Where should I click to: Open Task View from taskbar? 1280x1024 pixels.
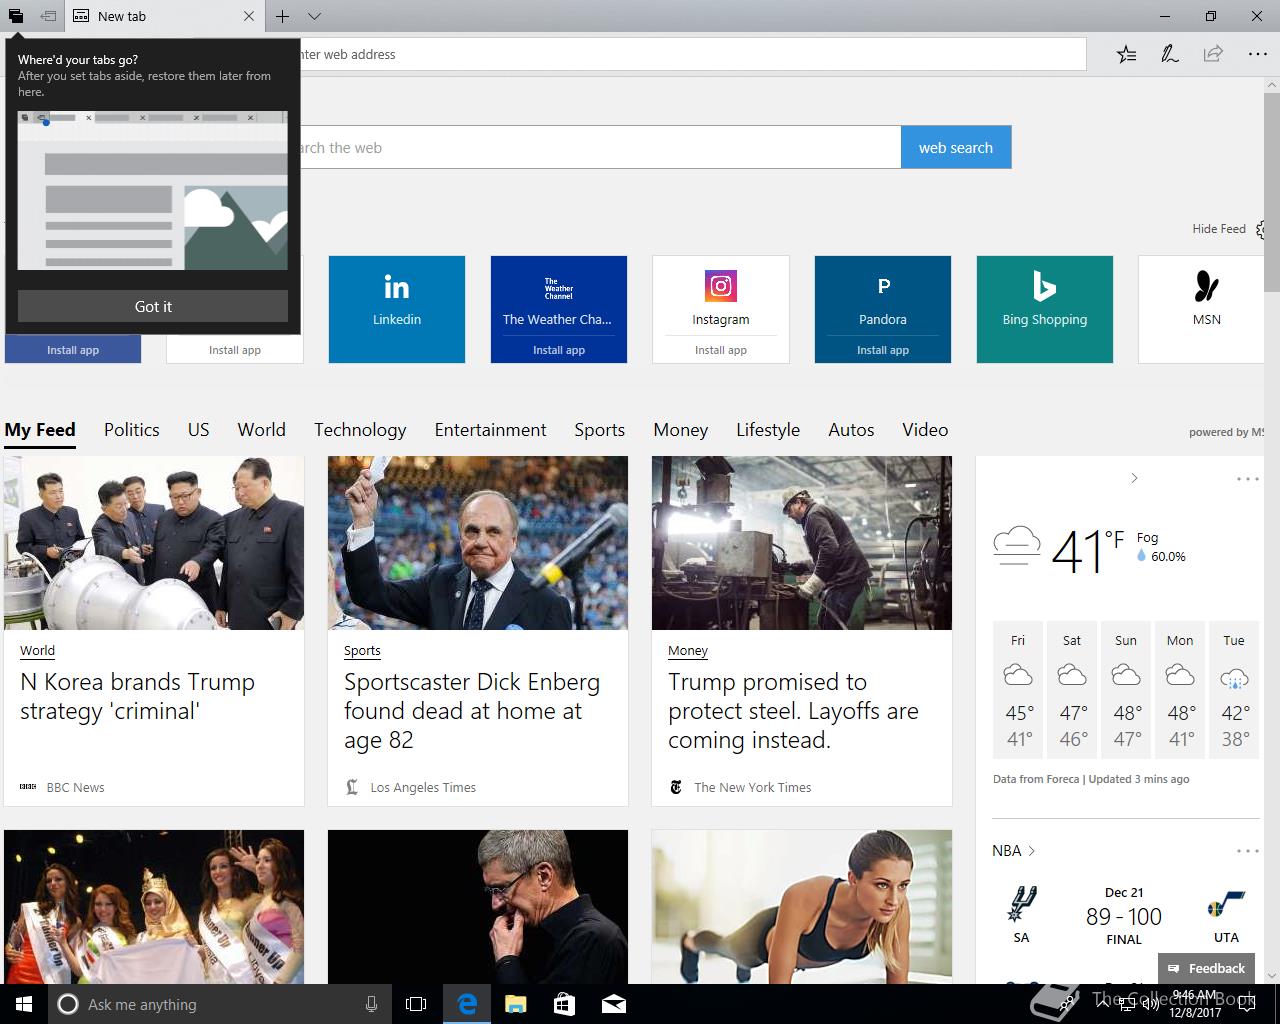pyautogui.click(x=416, y=1004)
